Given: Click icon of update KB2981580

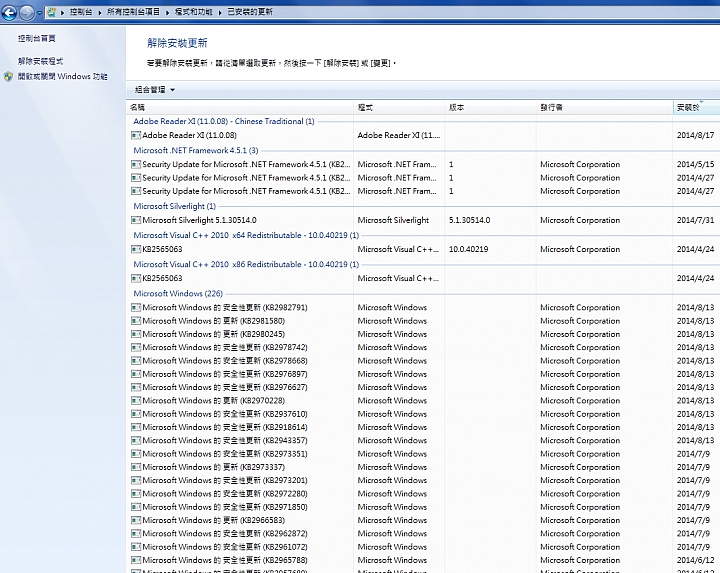Looking at the screenshot, I should pos(136,320).
